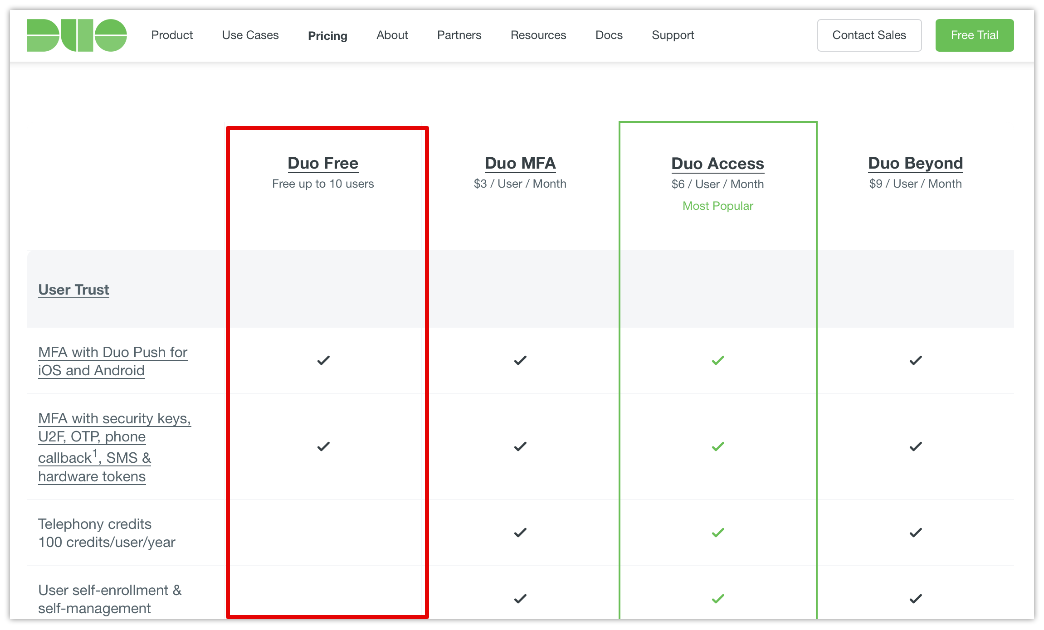
Task: Open the Docs page
Action: (609, 35)
